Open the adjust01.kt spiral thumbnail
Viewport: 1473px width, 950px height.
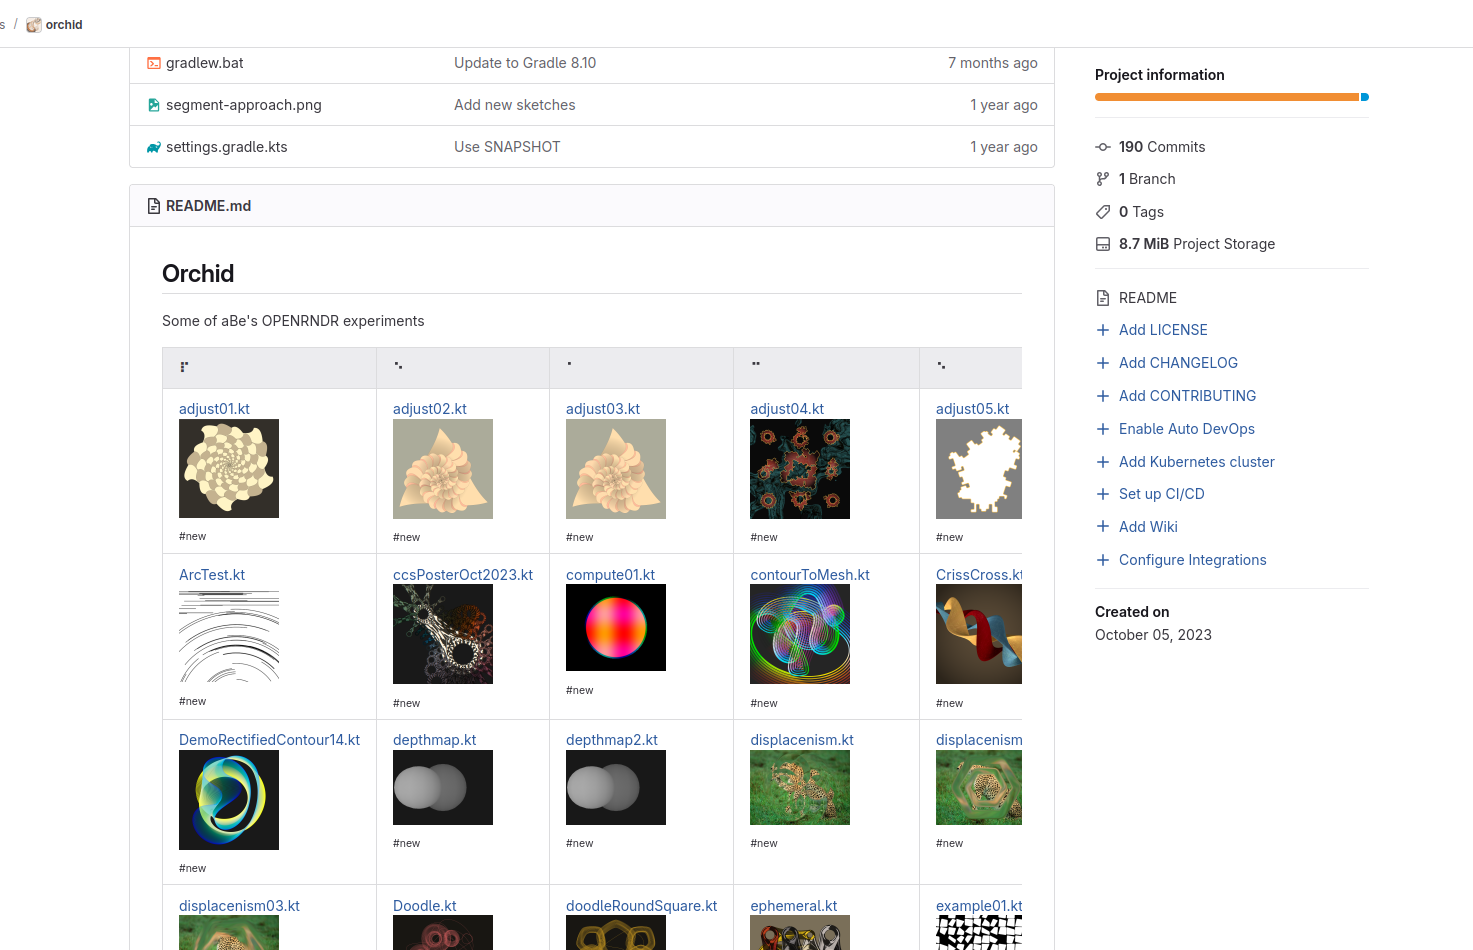click(229, 468)
